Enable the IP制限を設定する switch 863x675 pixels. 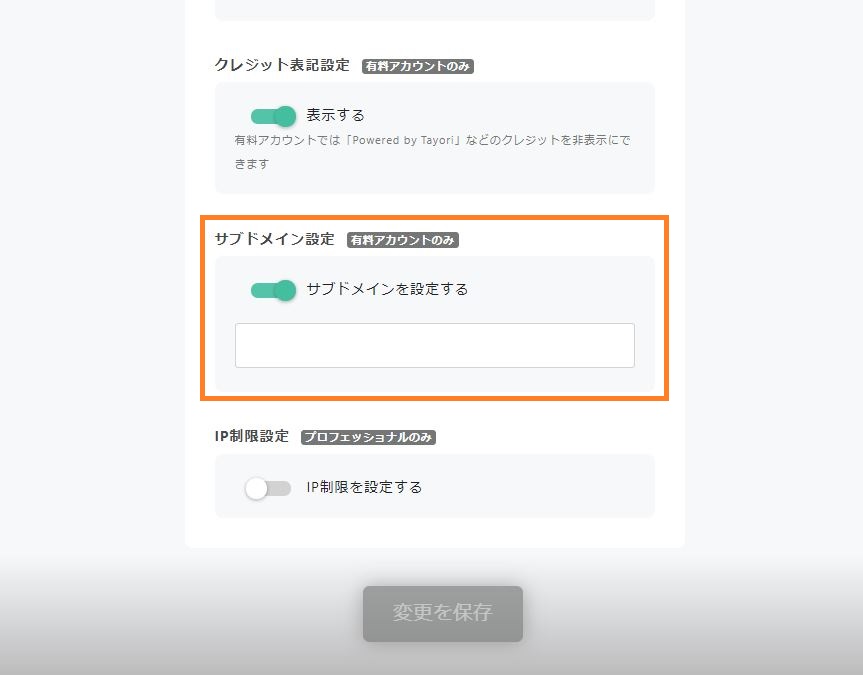click(x=268, y=488)
